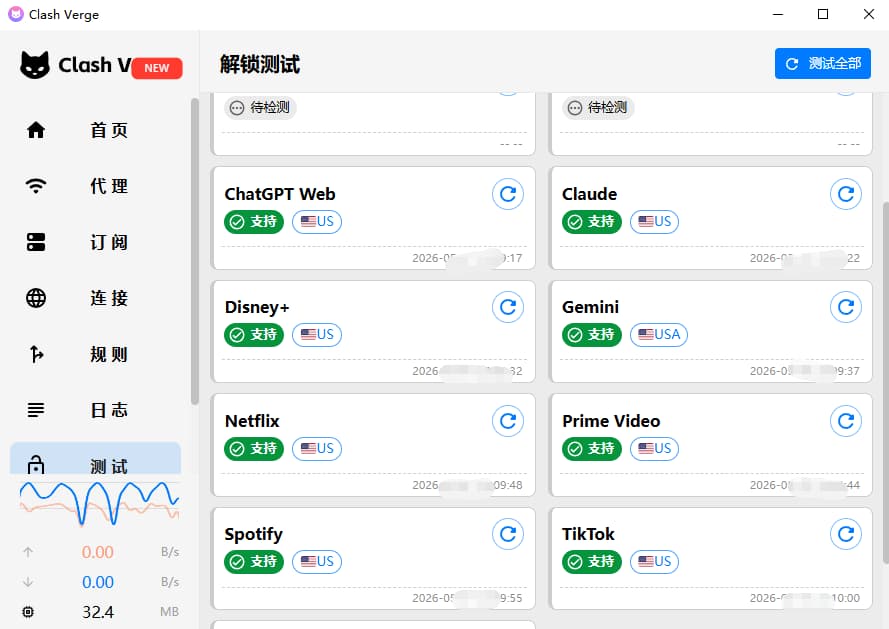This screenshot has width=889, height=629.
Task: Click the upload arrow icon
Action: point(28,552)
